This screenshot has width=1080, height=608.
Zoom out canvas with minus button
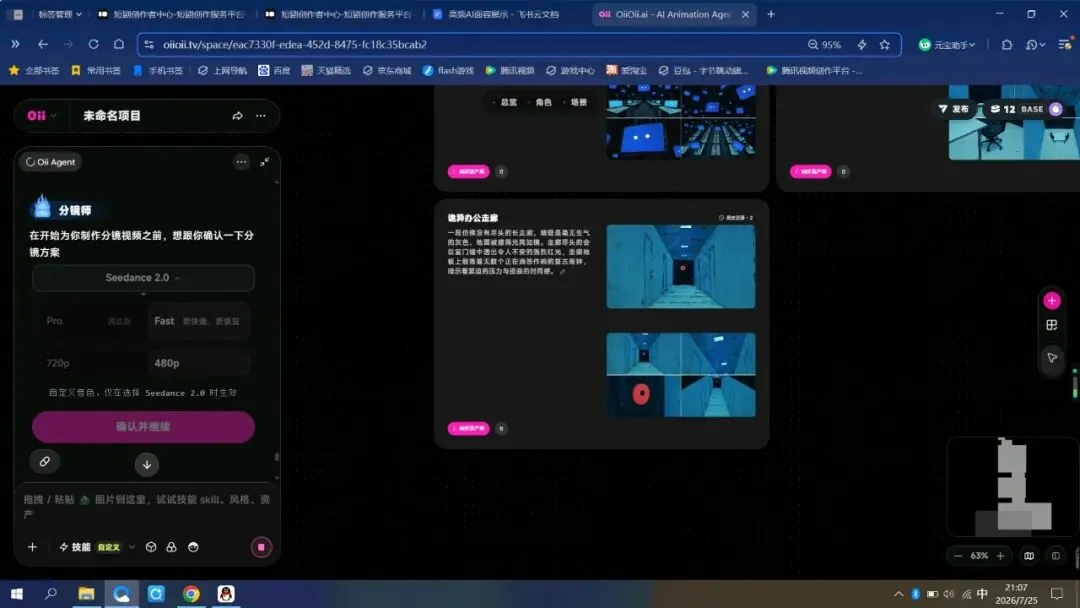pyautogui.click(x=958, y=556)
